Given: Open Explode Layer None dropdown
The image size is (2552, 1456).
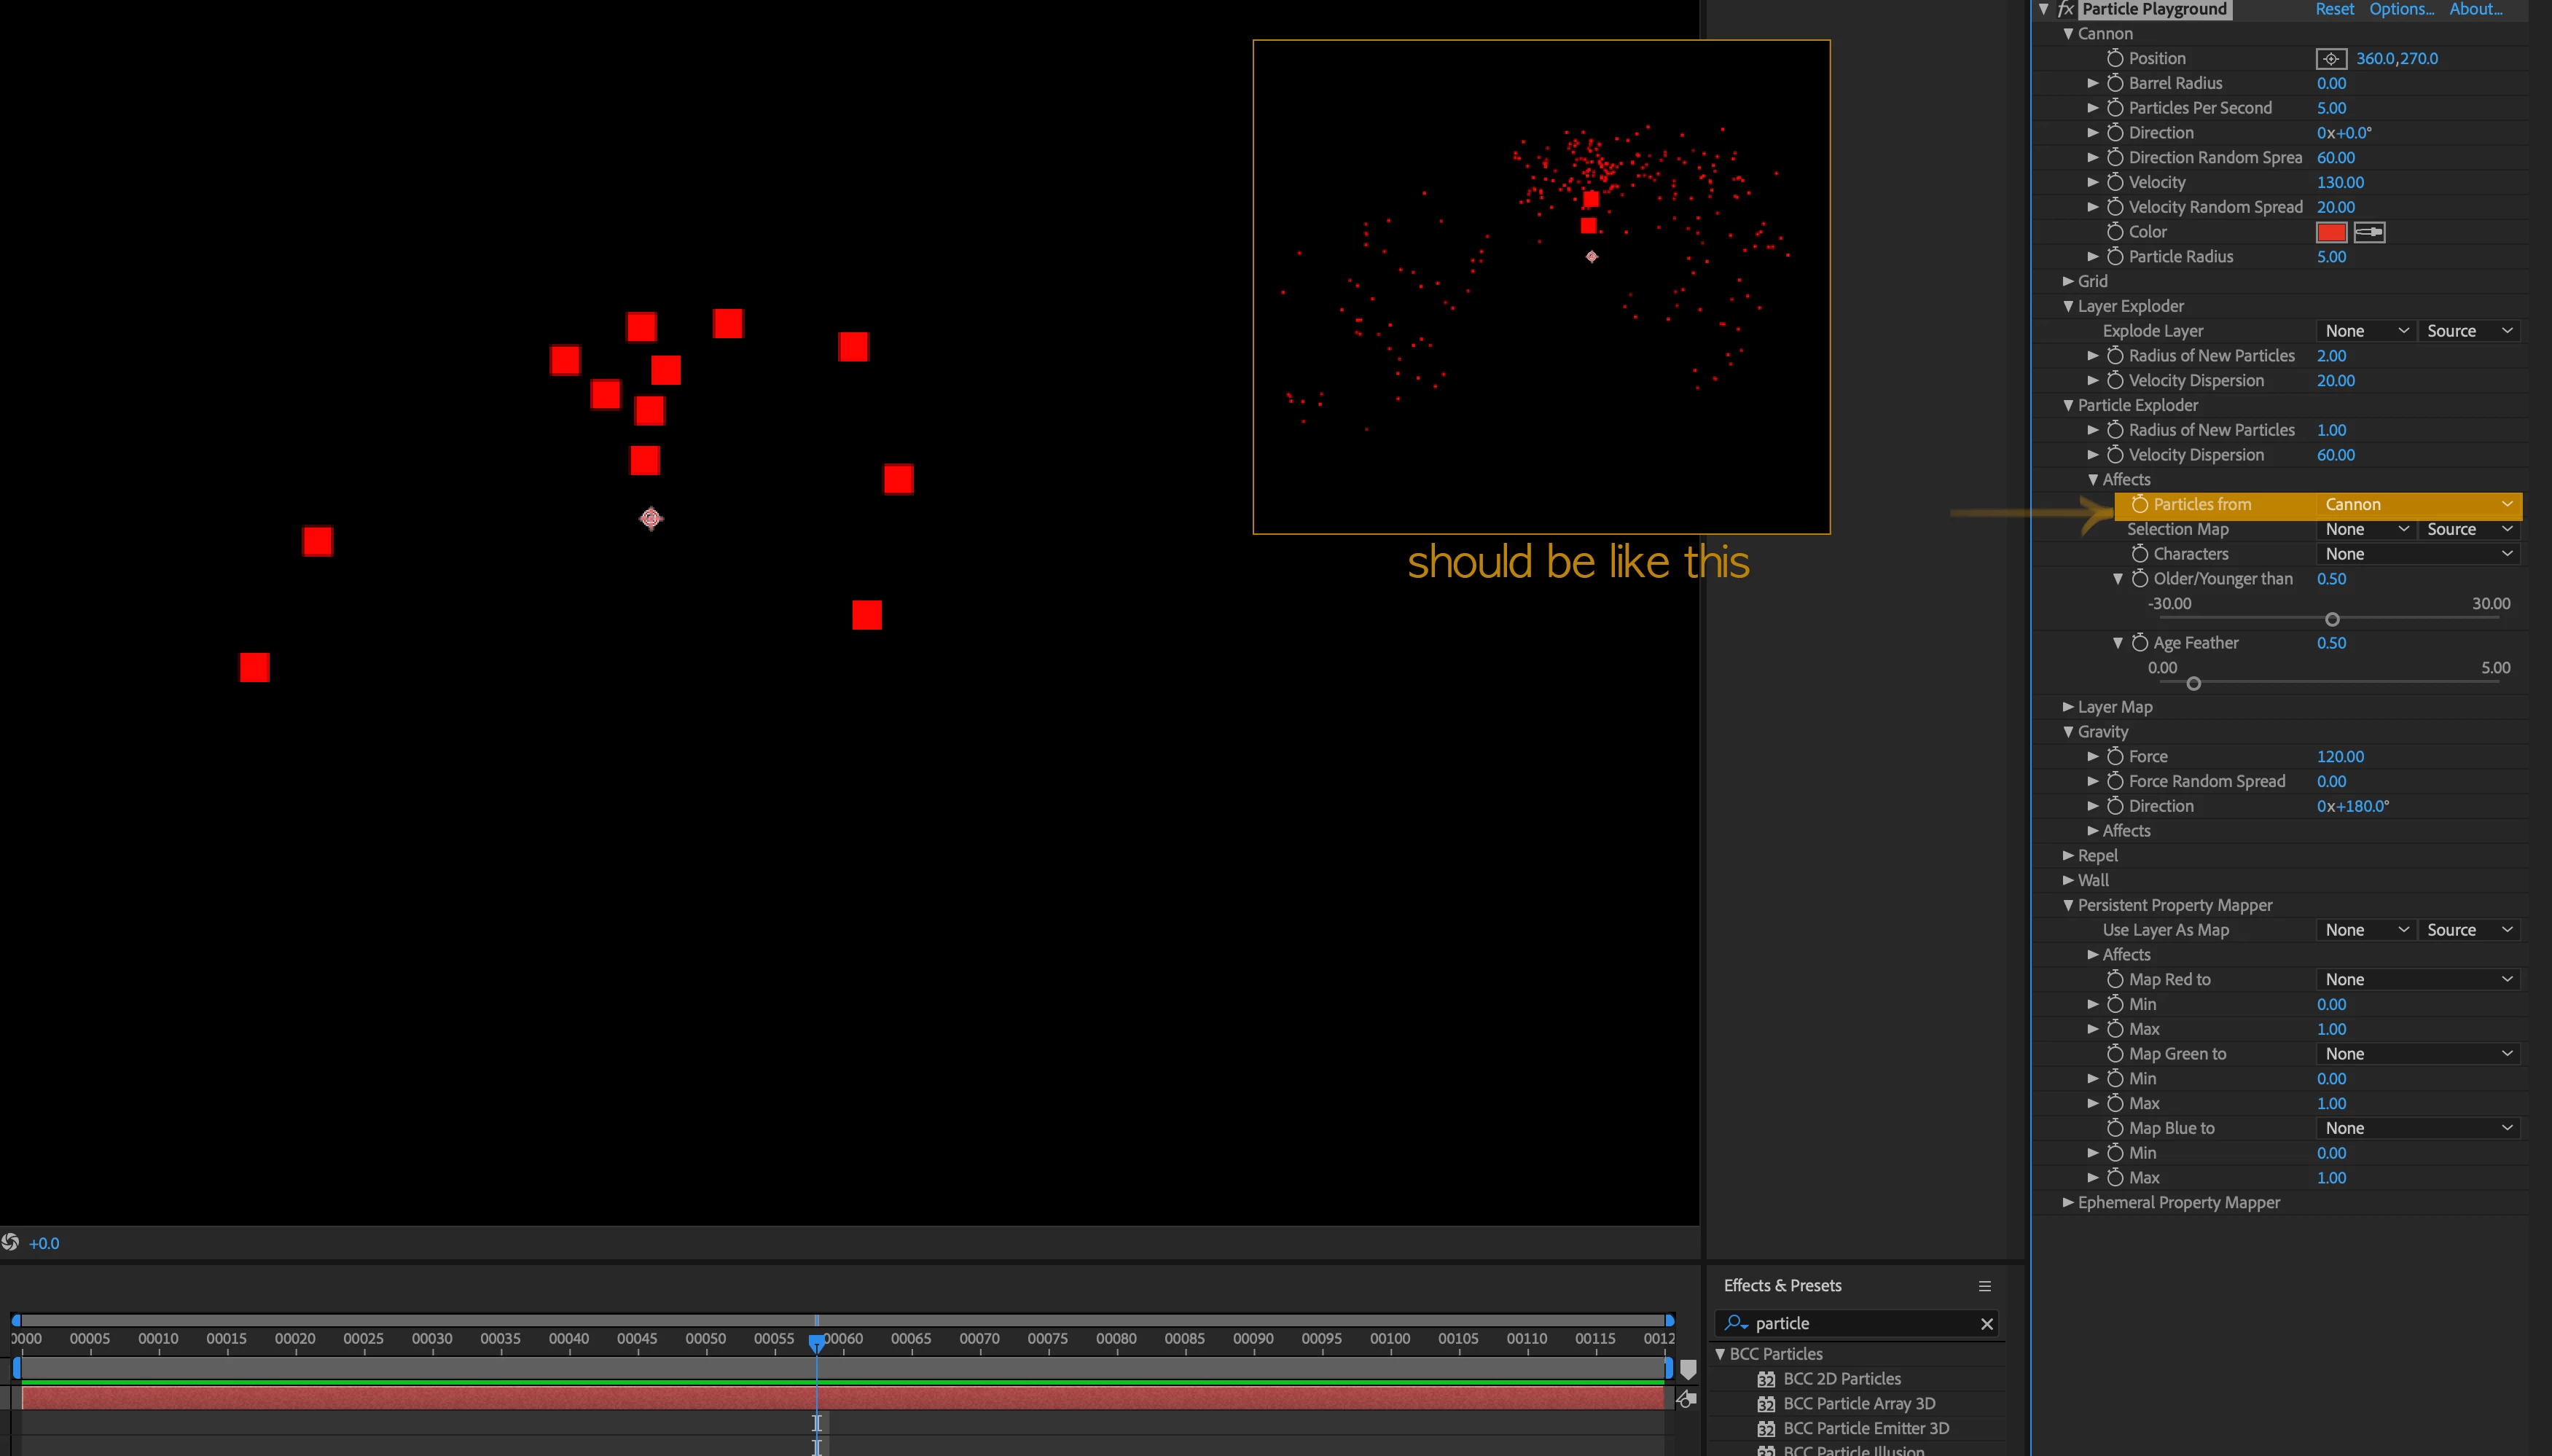Looking at the screenshot, I should pyautogui.click(x=2366, y=331).
